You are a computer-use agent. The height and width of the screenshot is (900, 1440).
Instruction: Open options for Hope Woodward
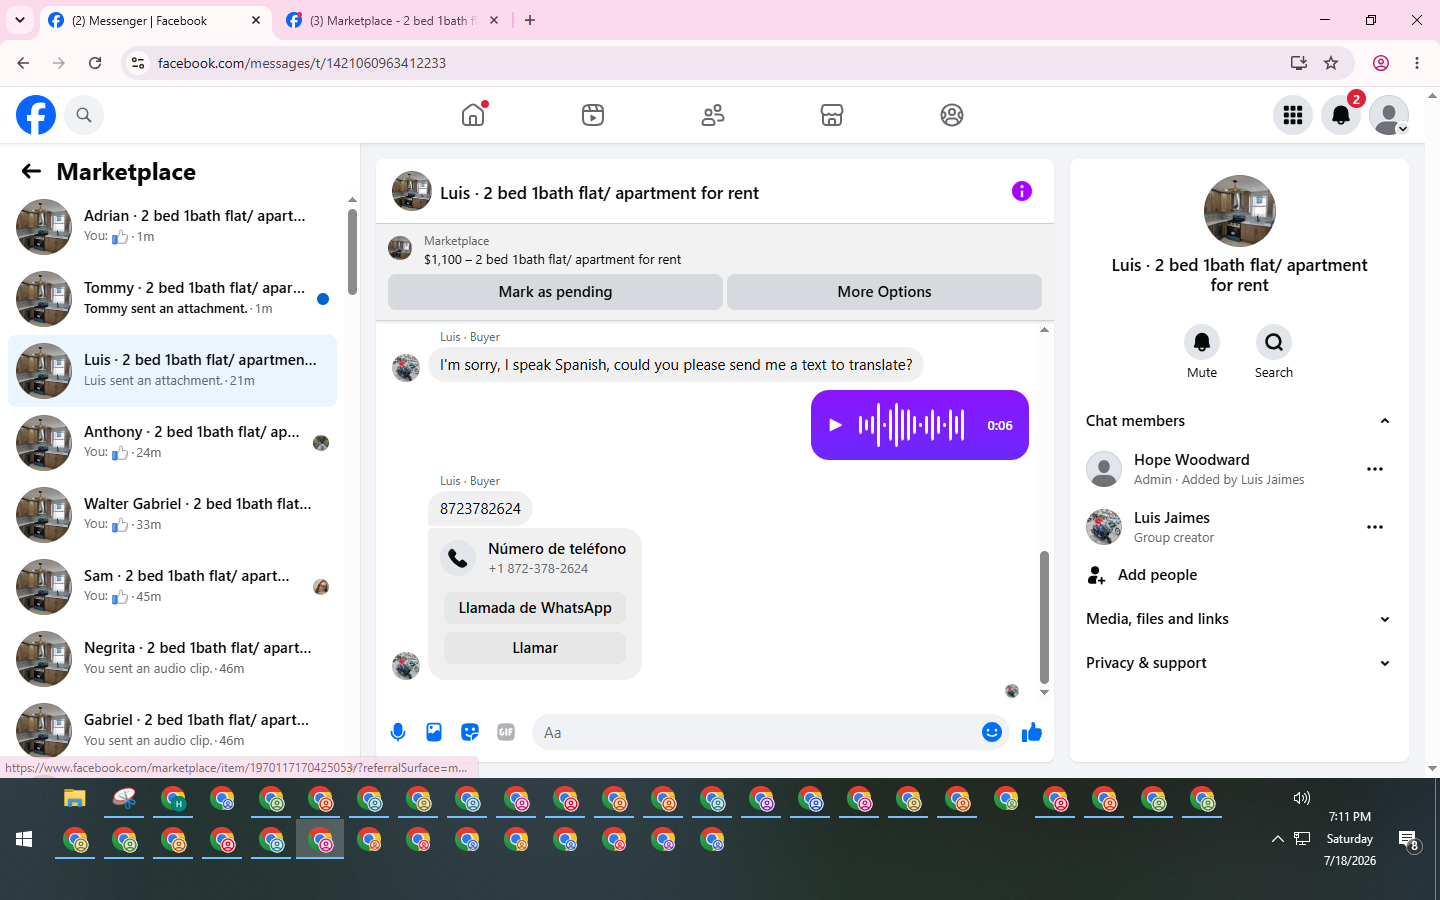tap(1375, 469)
